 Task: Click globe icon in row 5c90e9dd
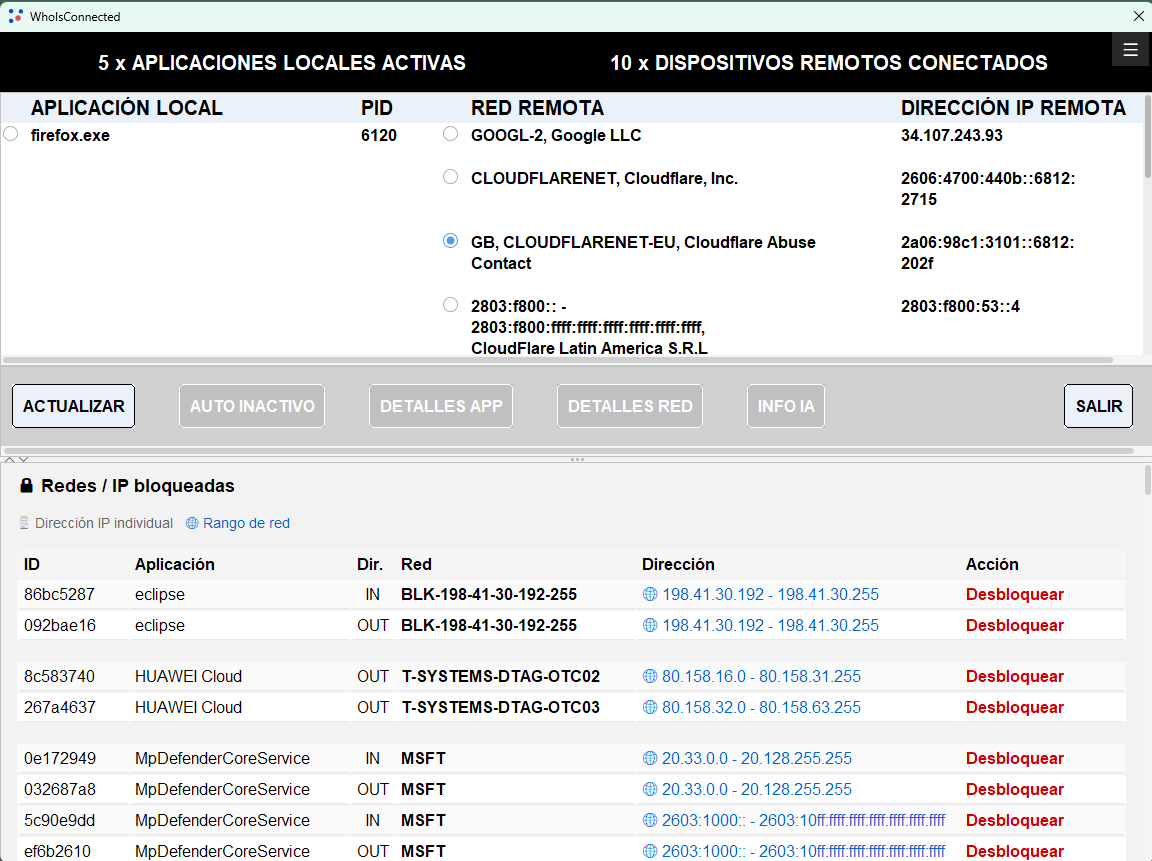point(649,820)
